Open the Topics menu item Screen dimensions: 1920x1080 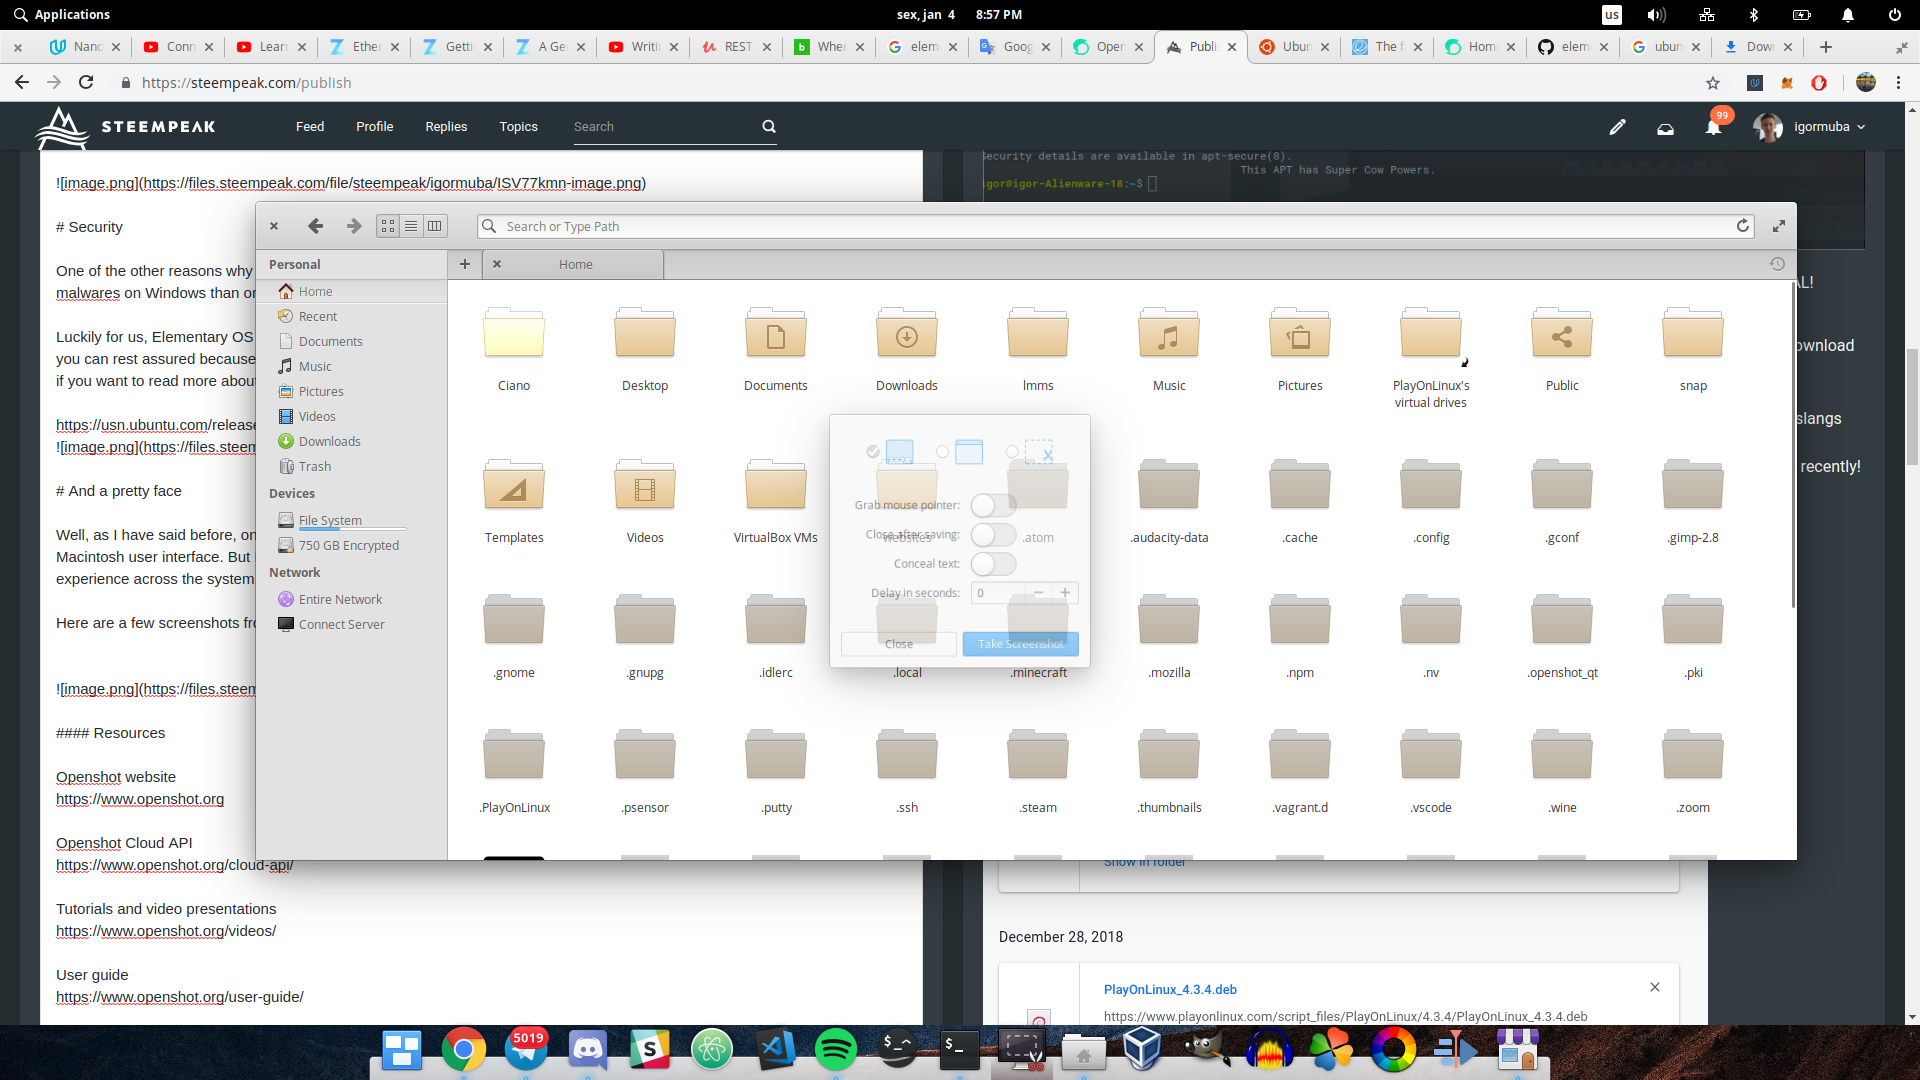tap(518, 127)
